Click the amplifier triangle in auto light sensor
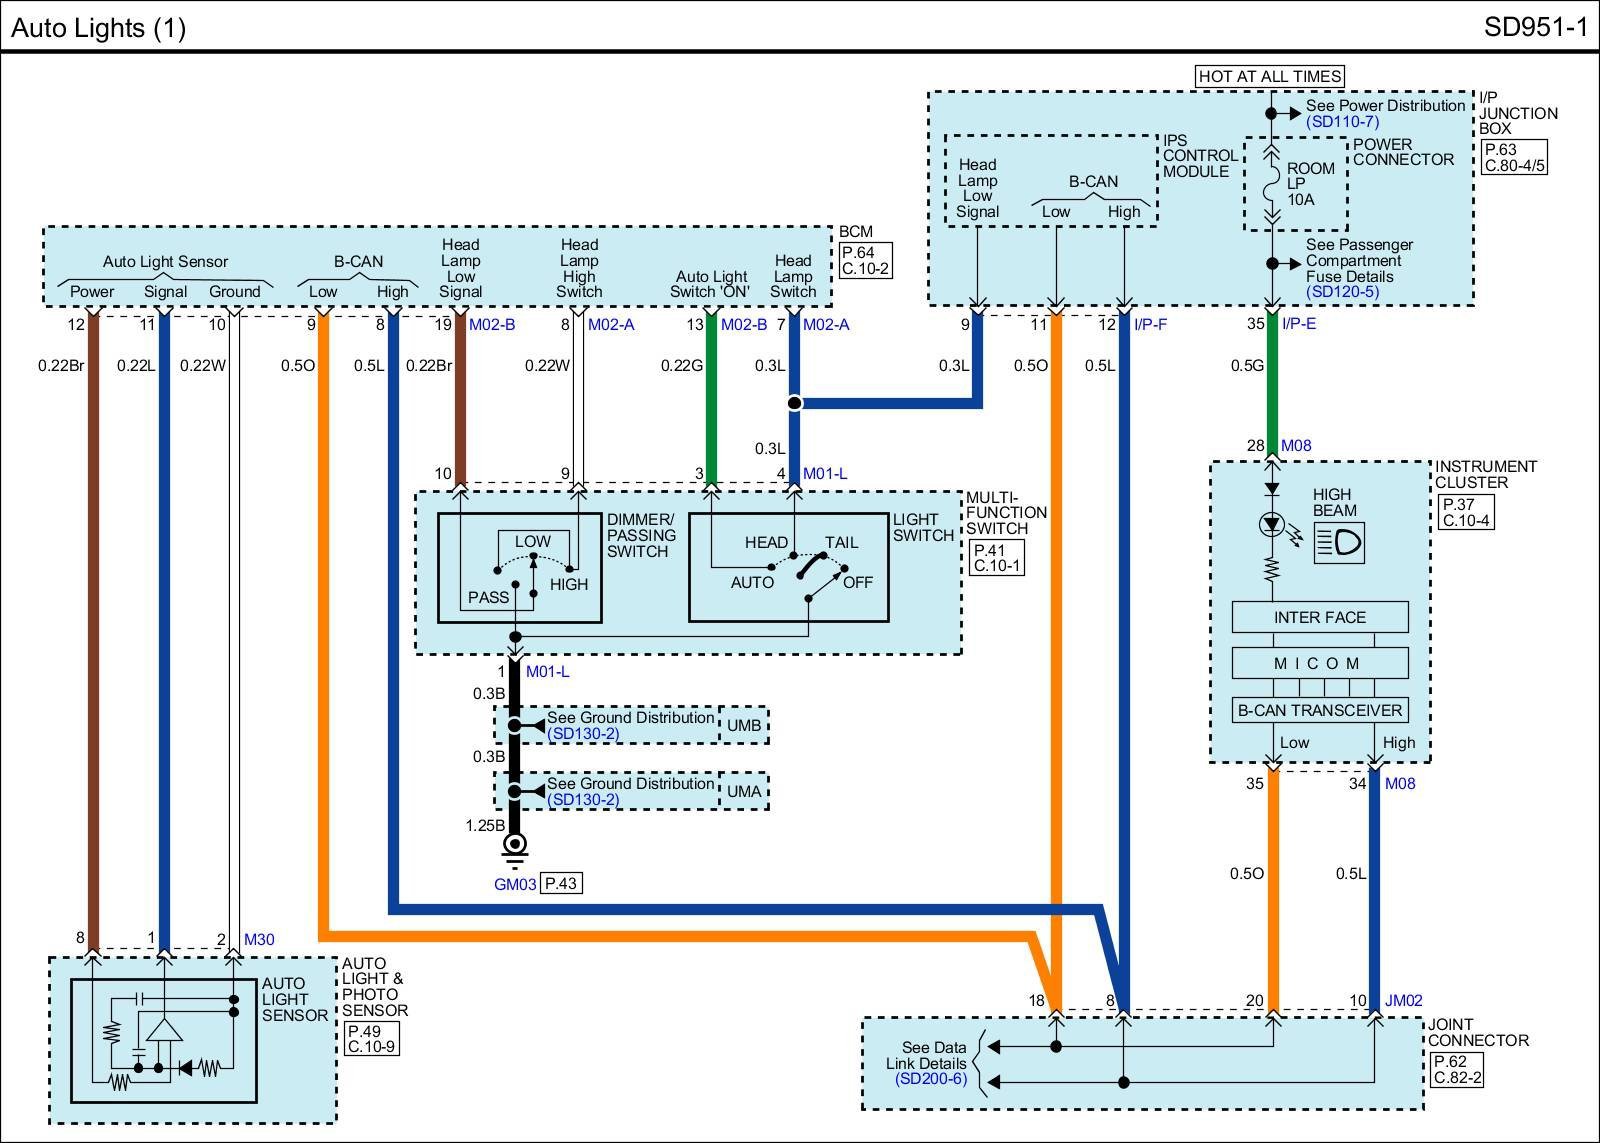The height and width of the screenshot is (1143, 1600). (163, 1030)
